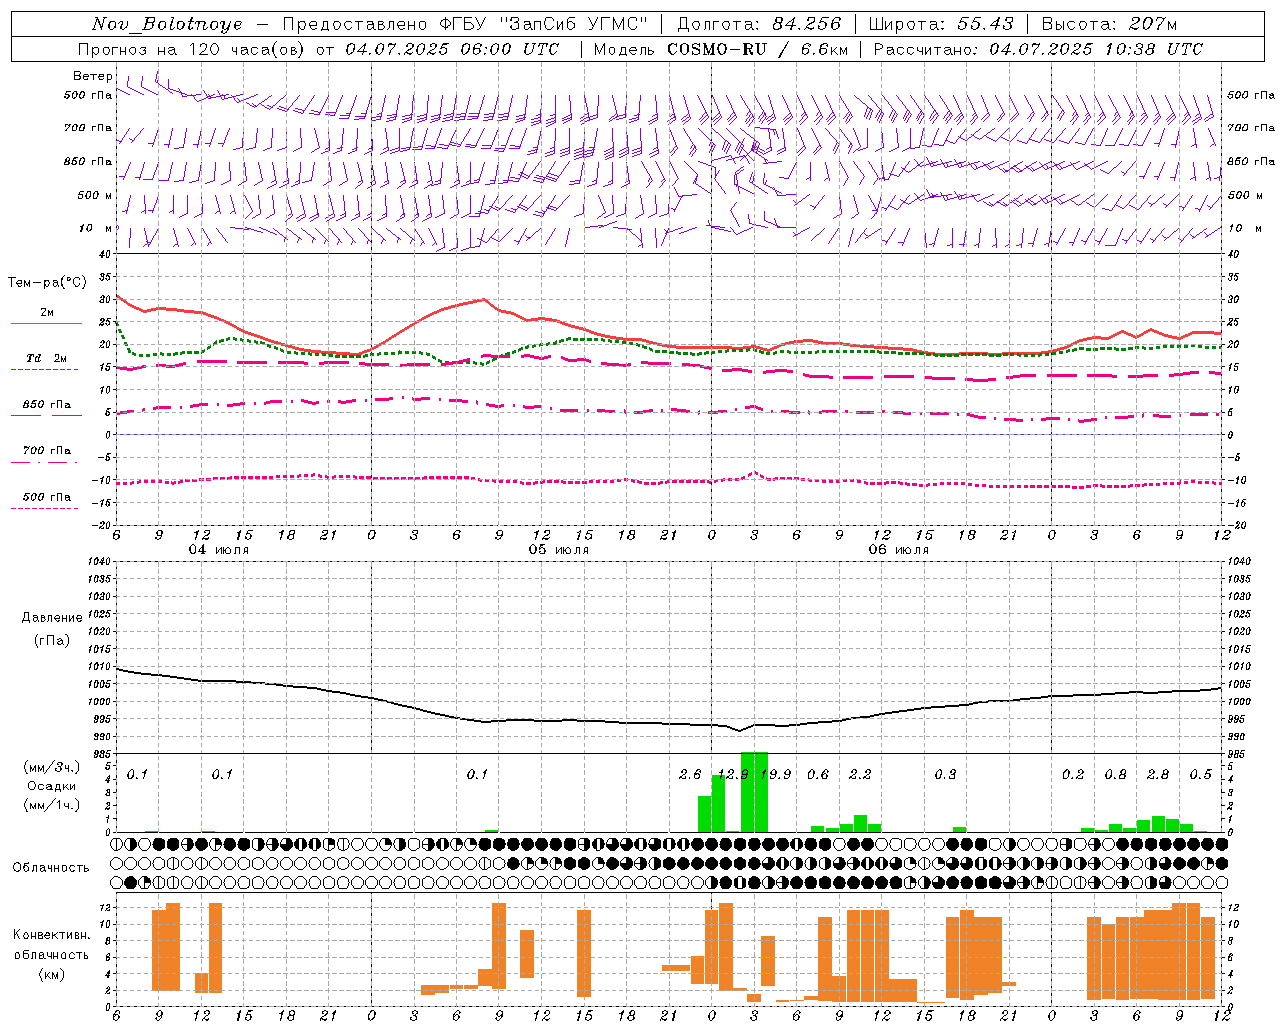Click the green dashed 'Td 2м' legend entry
This screenshot has height=1024, width=1280.
pyautogui.click(x=46, y=363)
